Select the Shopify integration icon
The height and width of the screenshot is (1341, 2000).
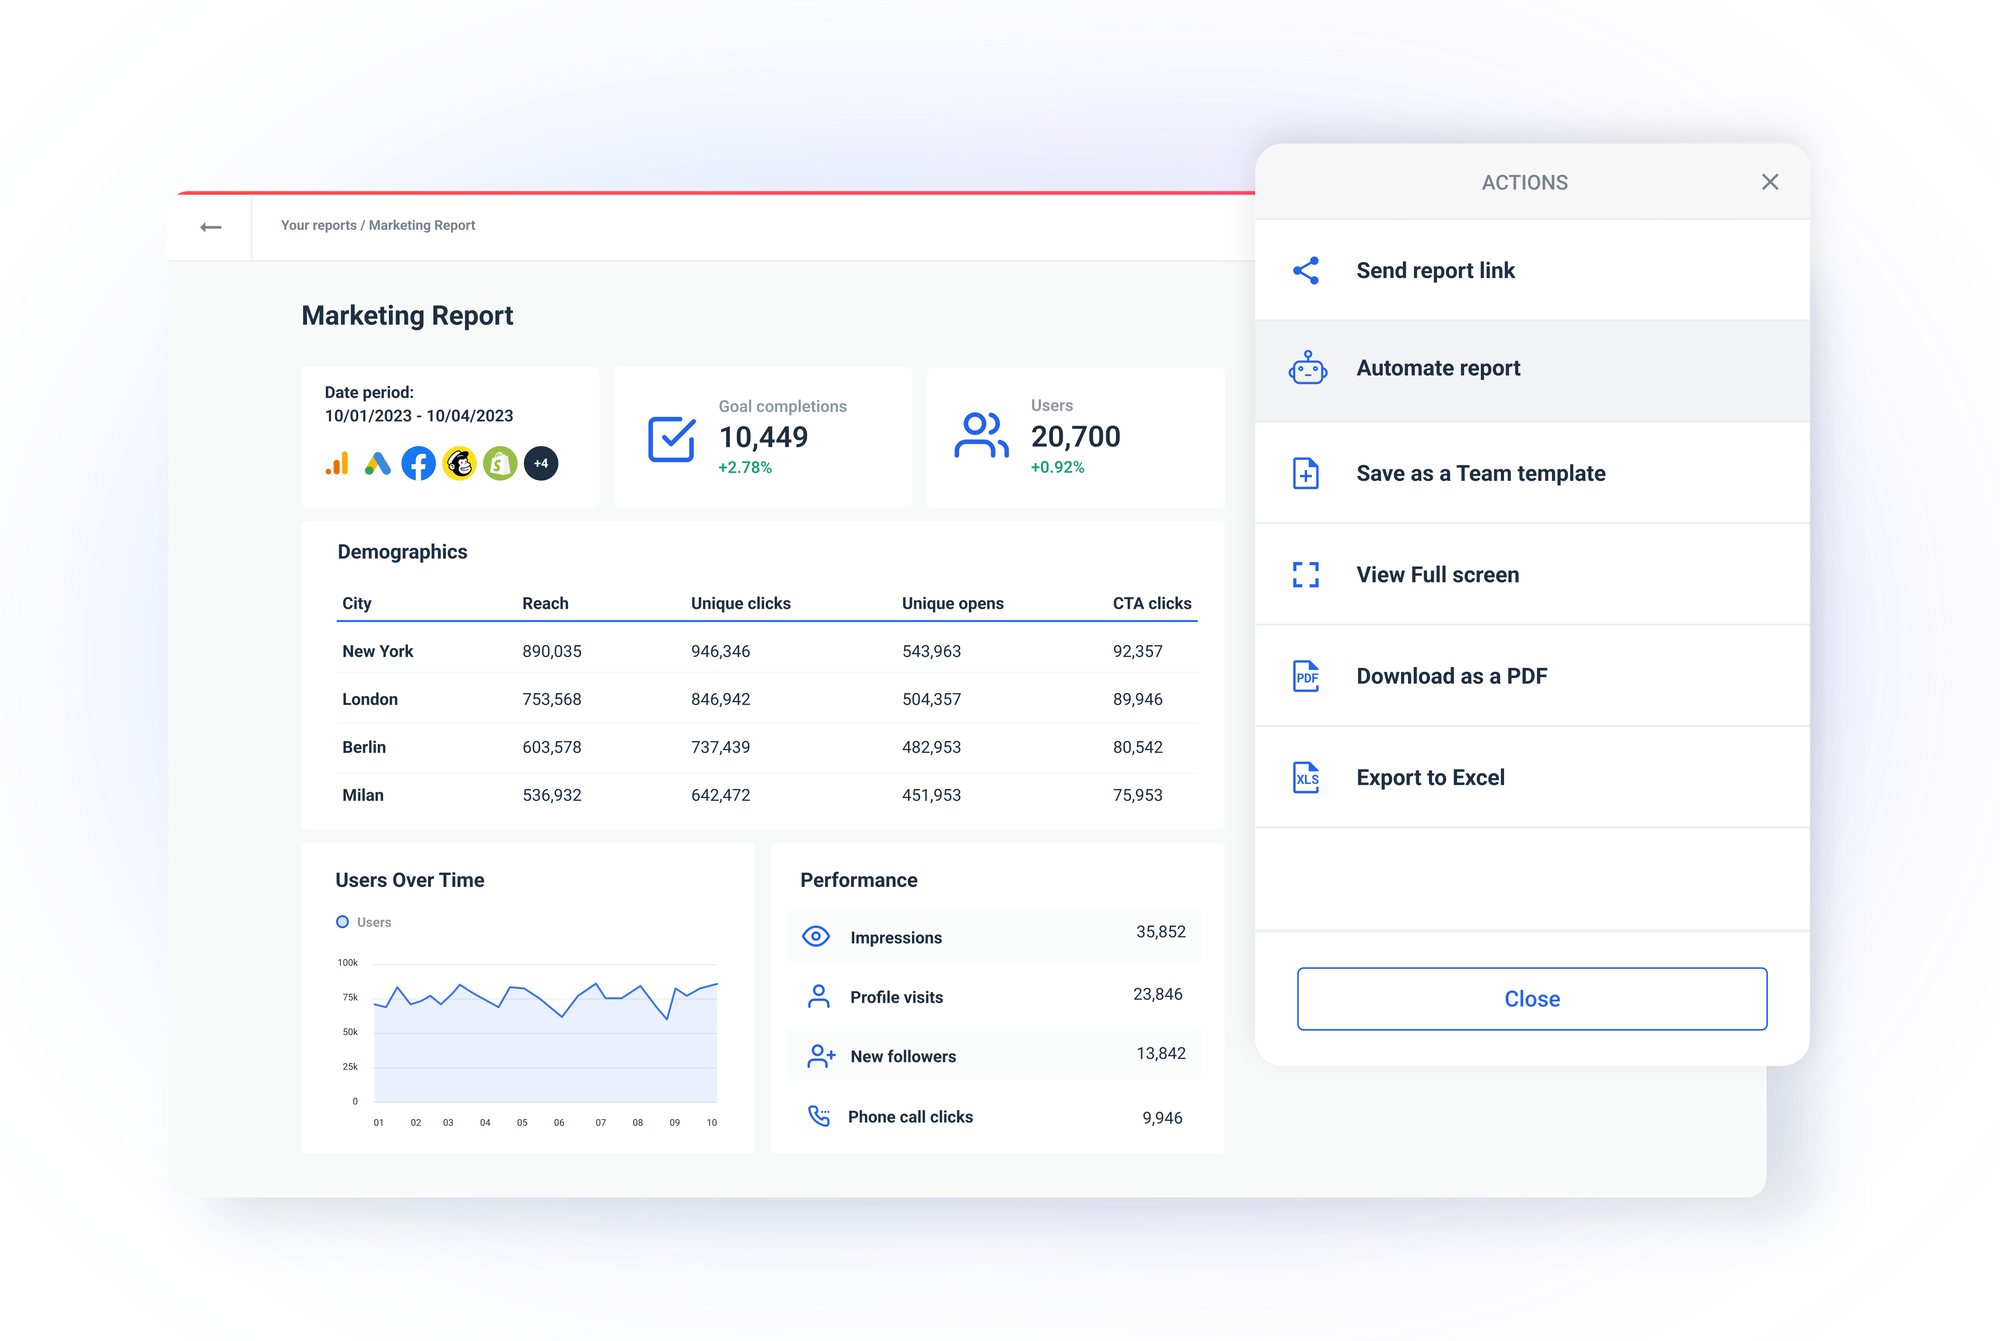(x=499, y=463)
